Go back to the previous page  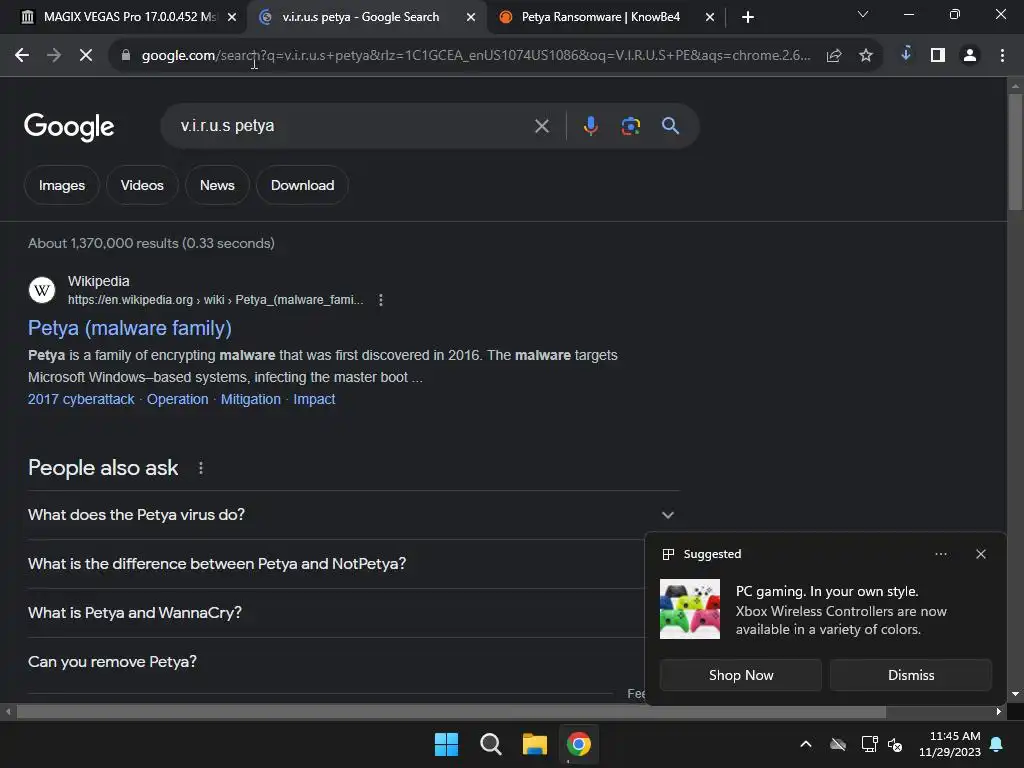click(x=22, y=56)
